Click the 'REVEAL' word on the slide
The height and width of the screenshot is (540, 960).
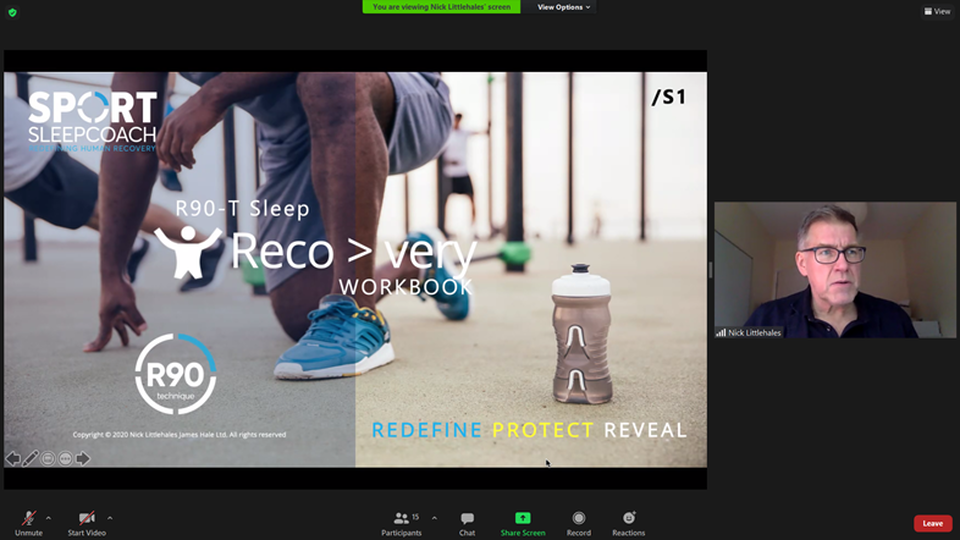pos(645,430)
